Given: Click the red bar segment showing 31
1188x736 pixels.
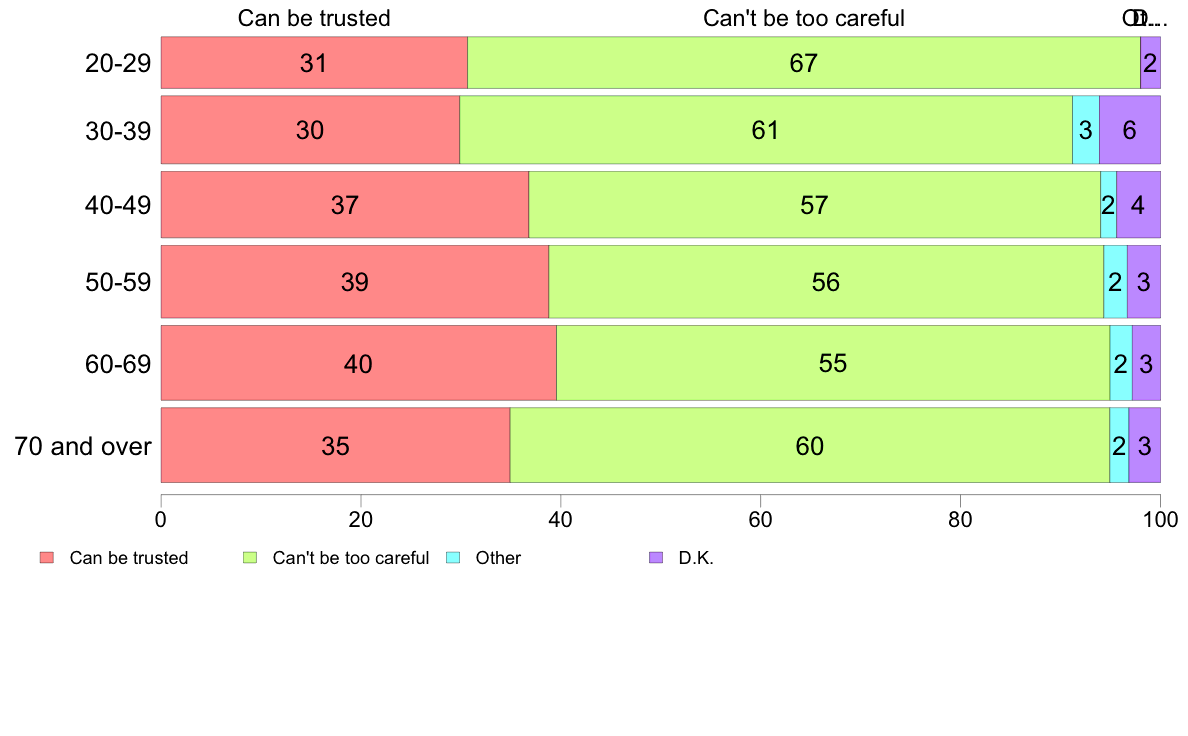Looking at the screenshot, I should [x=314, y=63].
